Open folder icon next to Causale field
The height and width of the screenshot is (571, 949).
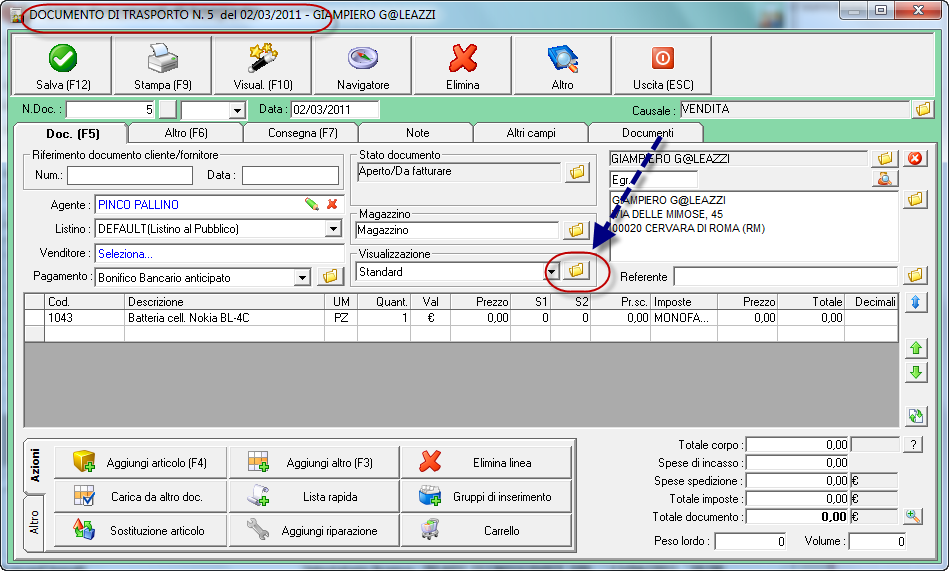click(923, 110)
